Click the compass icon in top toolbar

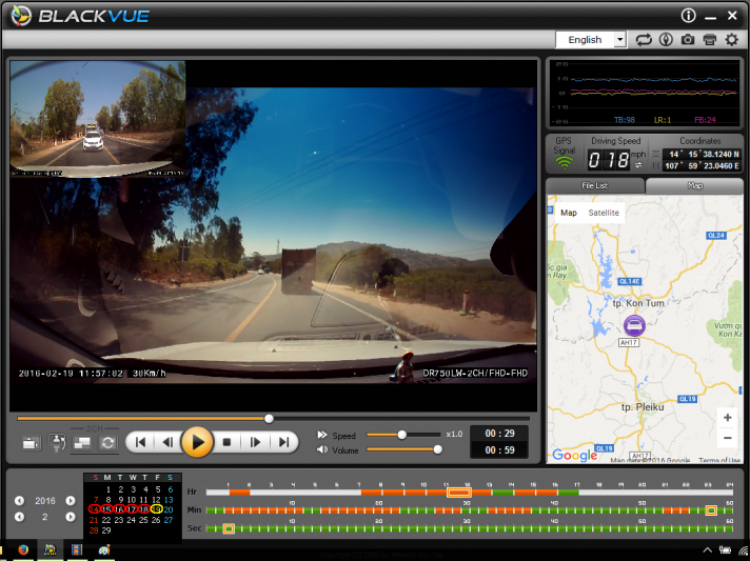[x=666, y=40]
